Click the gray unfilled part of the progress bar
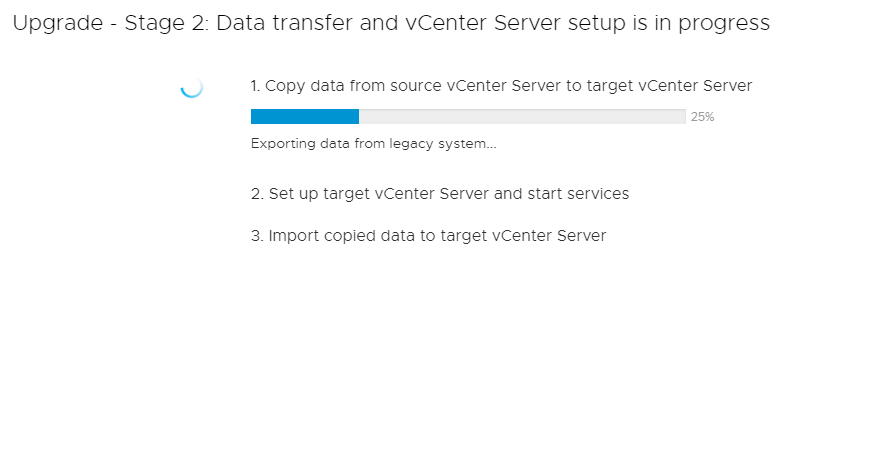 click(521, 116)
